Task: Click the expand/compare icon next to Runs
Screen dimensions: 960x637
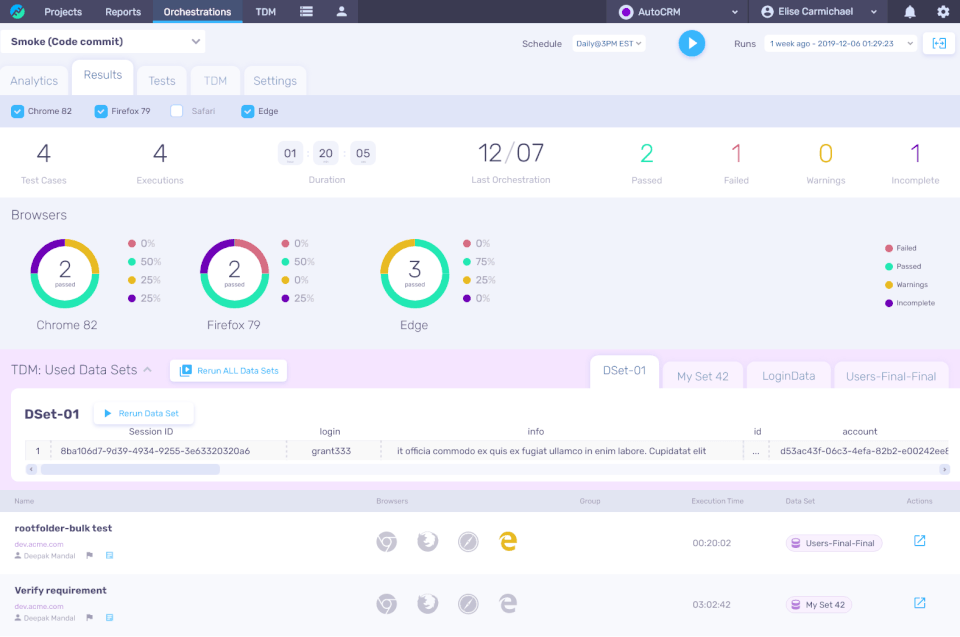Action: [939, 43]
